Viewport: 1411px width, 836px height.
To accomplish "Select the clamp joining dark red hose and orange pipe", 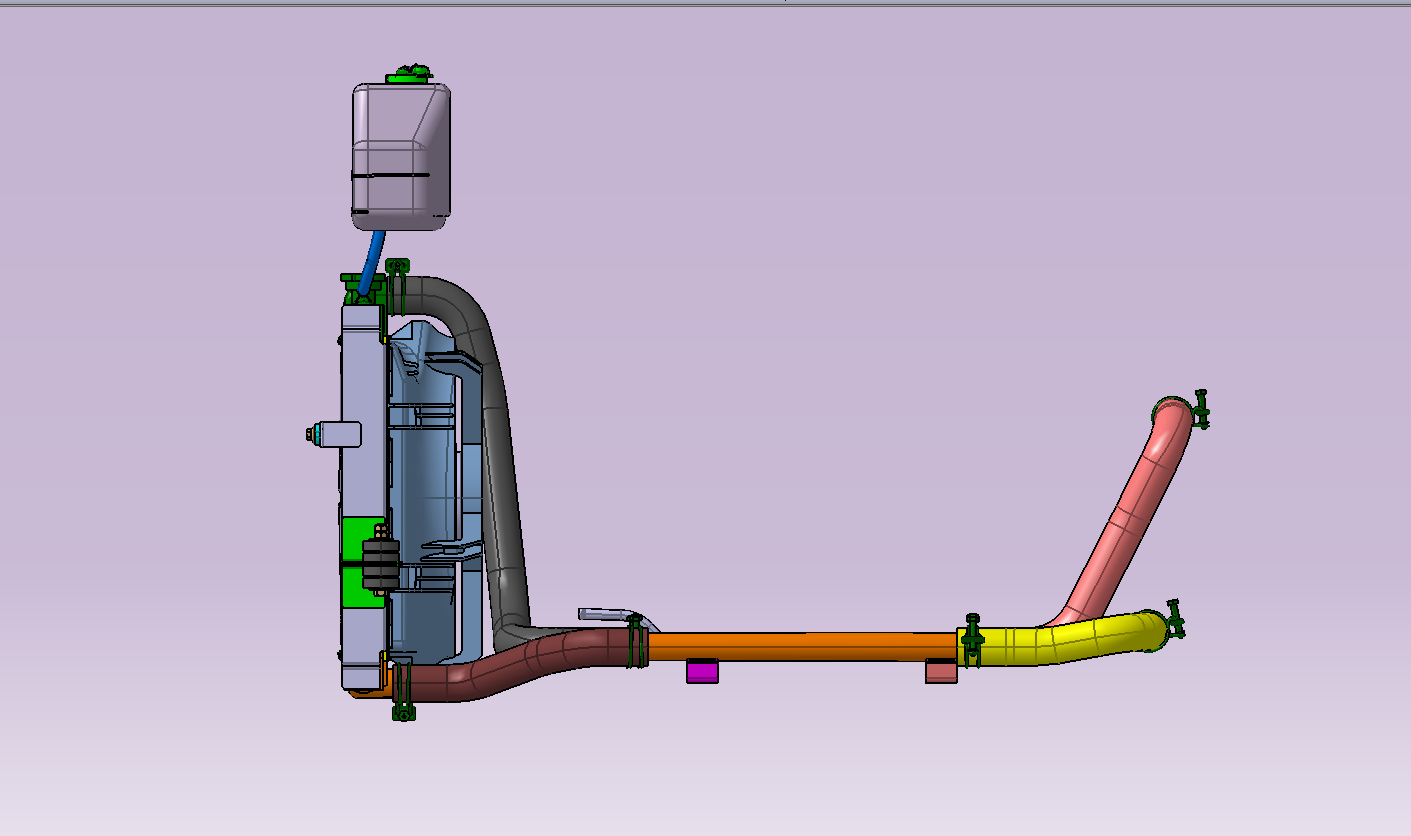I will (x=634, y=642).
